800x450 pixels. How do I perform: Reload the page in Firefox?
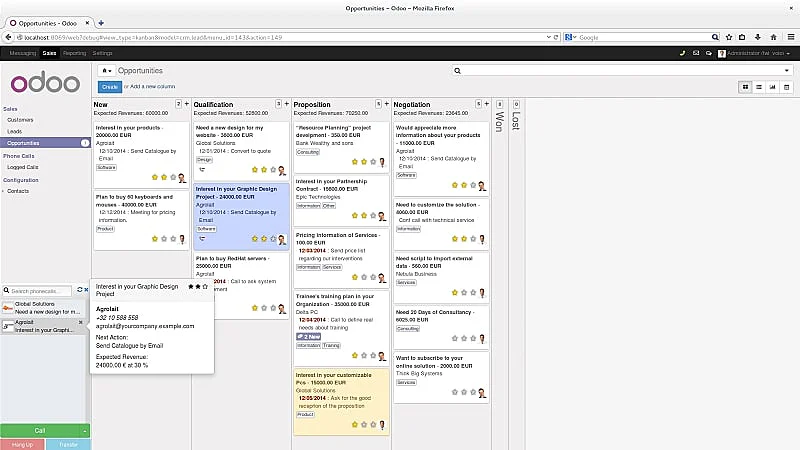556,37
